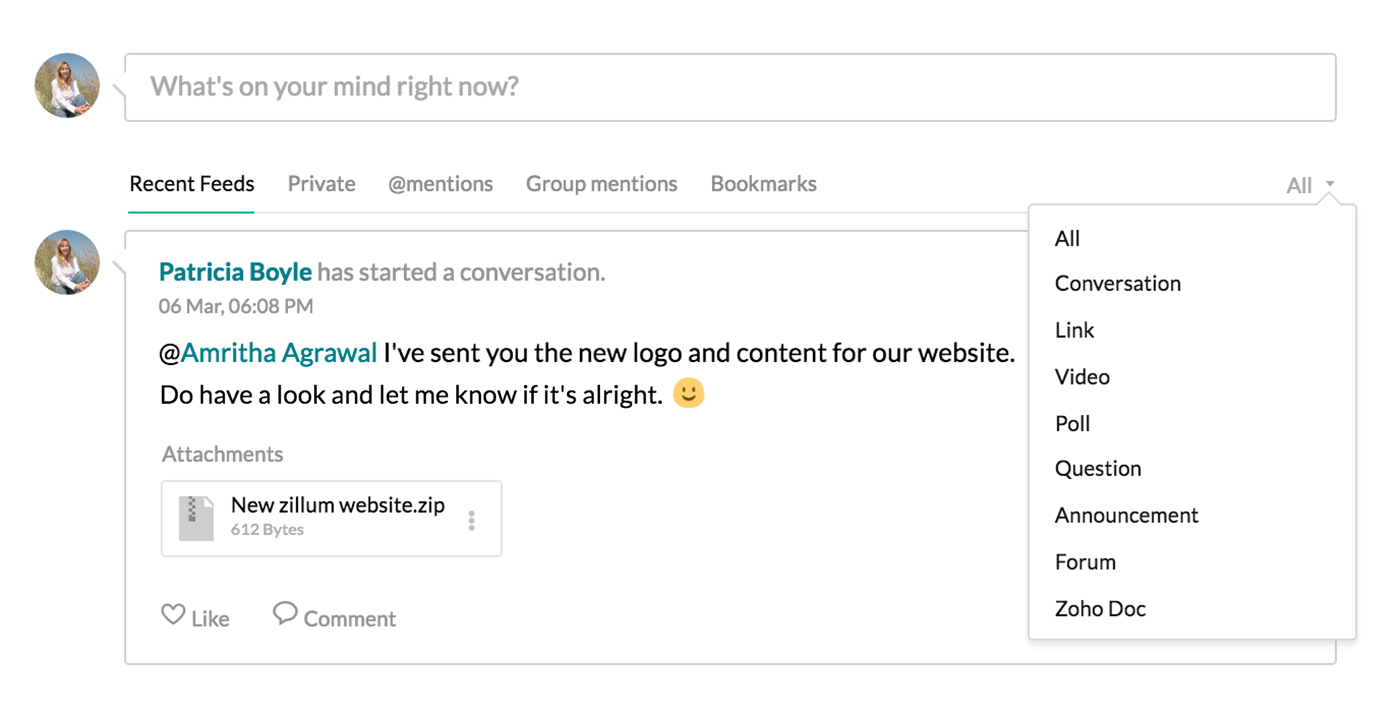1400x719 pixels.
Task: Pick Zoho Doc from the filter list
Action: click(1100, 609)
